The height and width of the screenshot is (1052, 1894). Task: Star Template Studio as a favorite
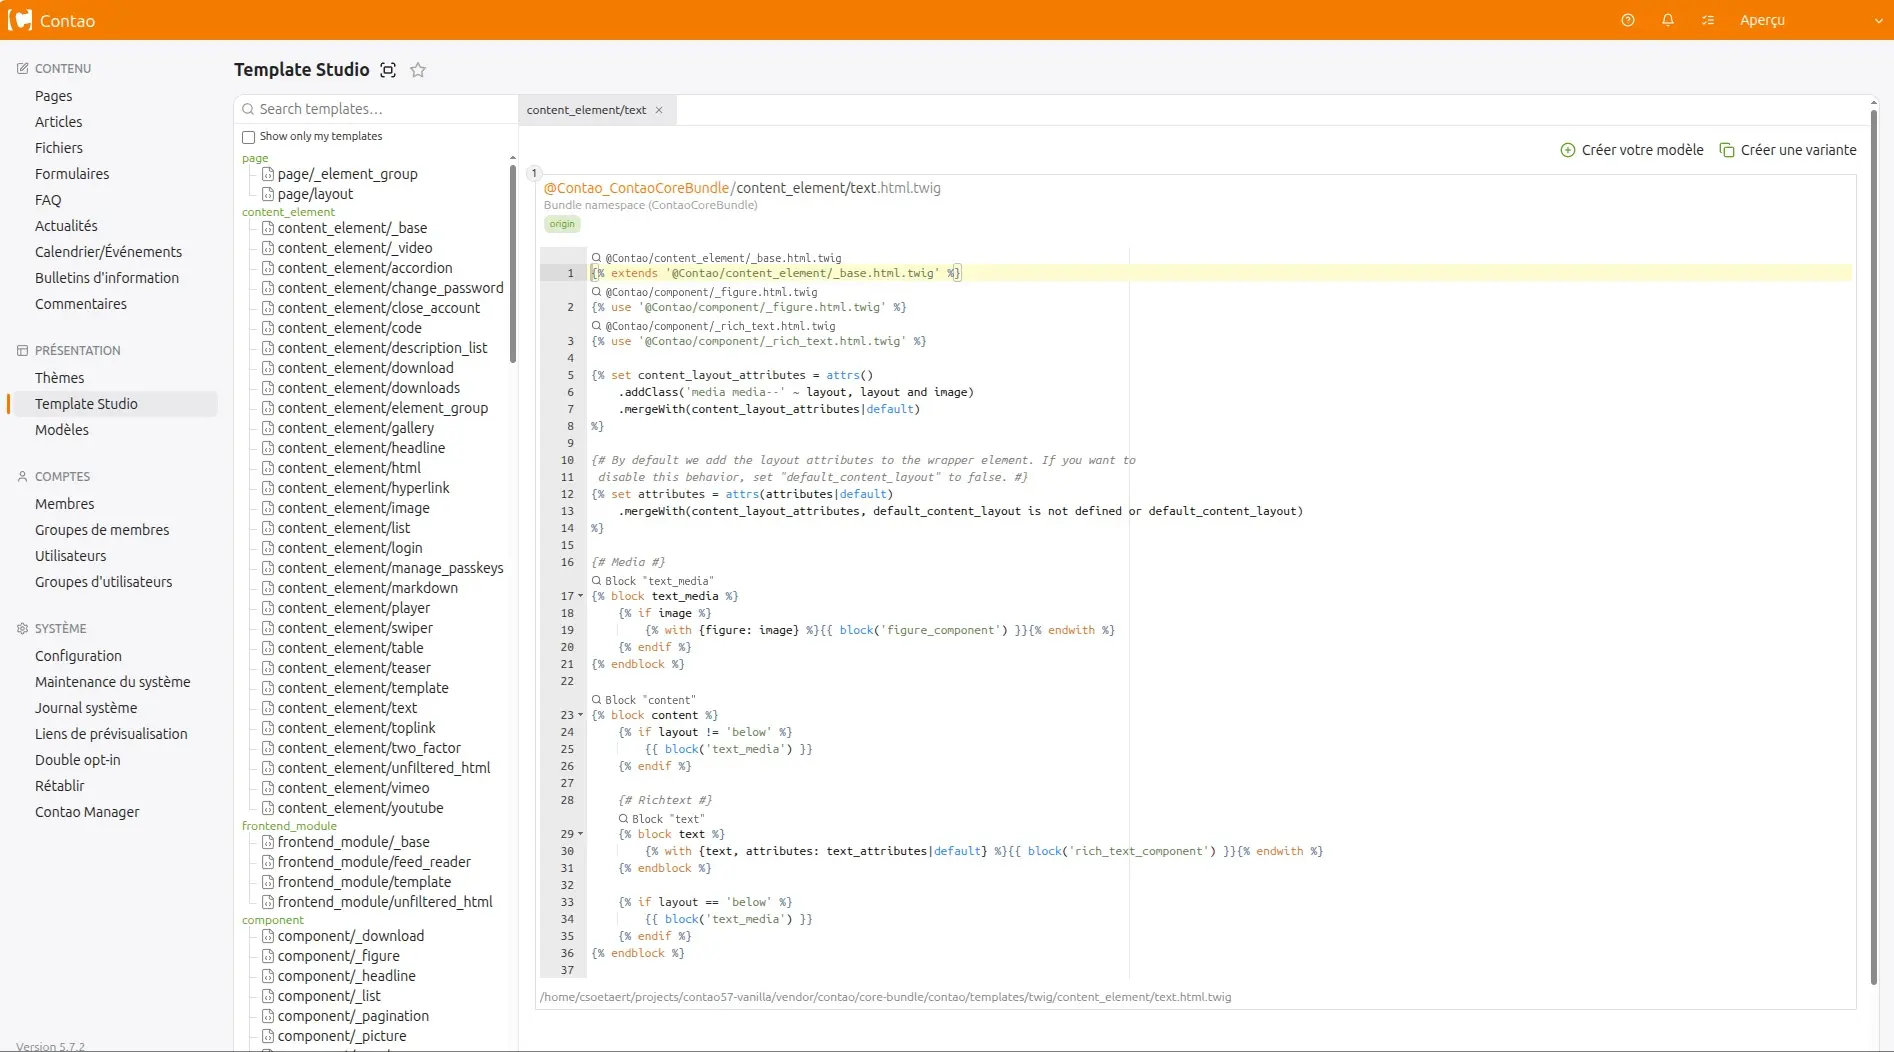pos(418,70)
